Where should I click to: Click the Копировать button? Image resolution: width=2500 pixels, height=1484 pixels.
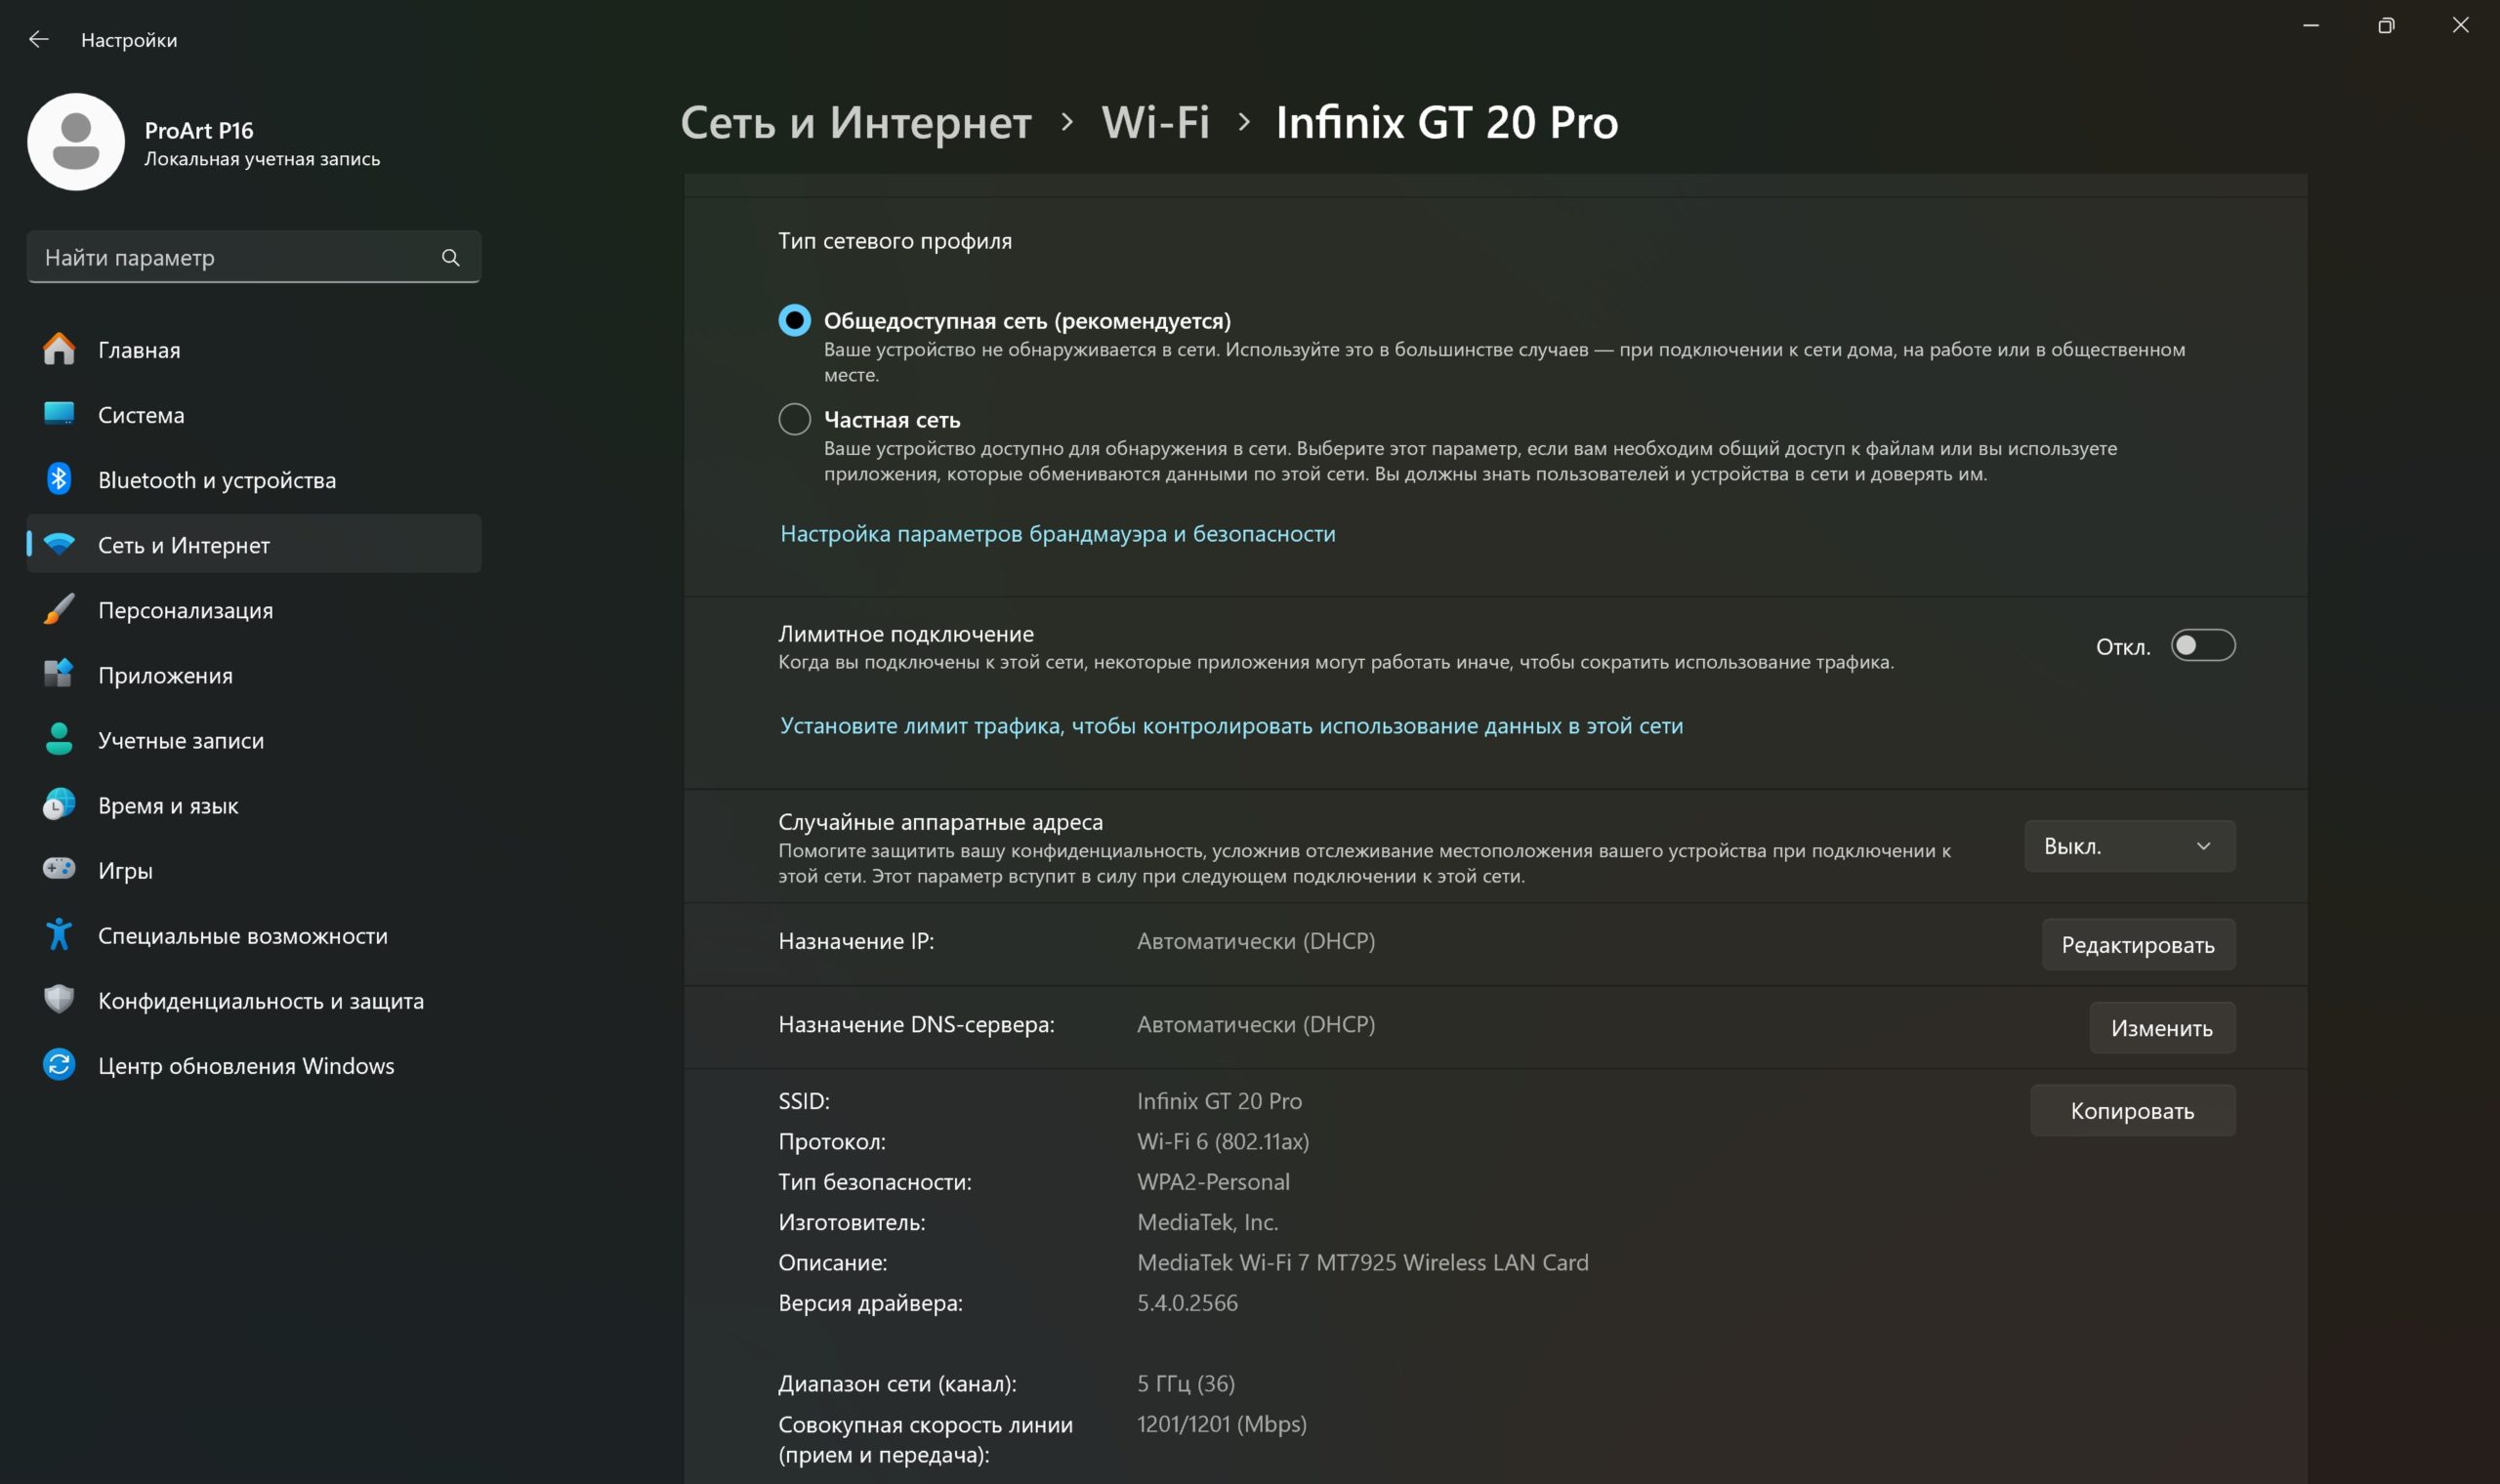pyautogui.click(x=2133, y=1110)
